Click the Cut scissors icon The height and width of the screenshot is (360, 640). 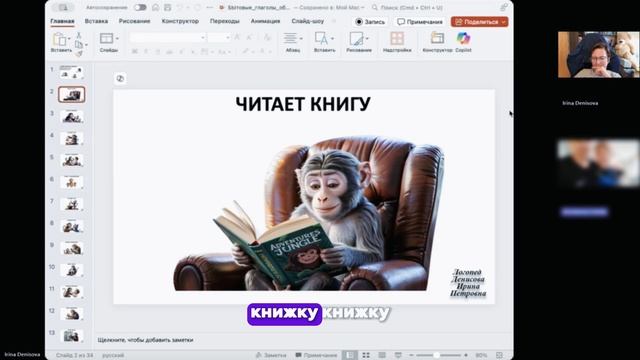click(x=79, y=36)
